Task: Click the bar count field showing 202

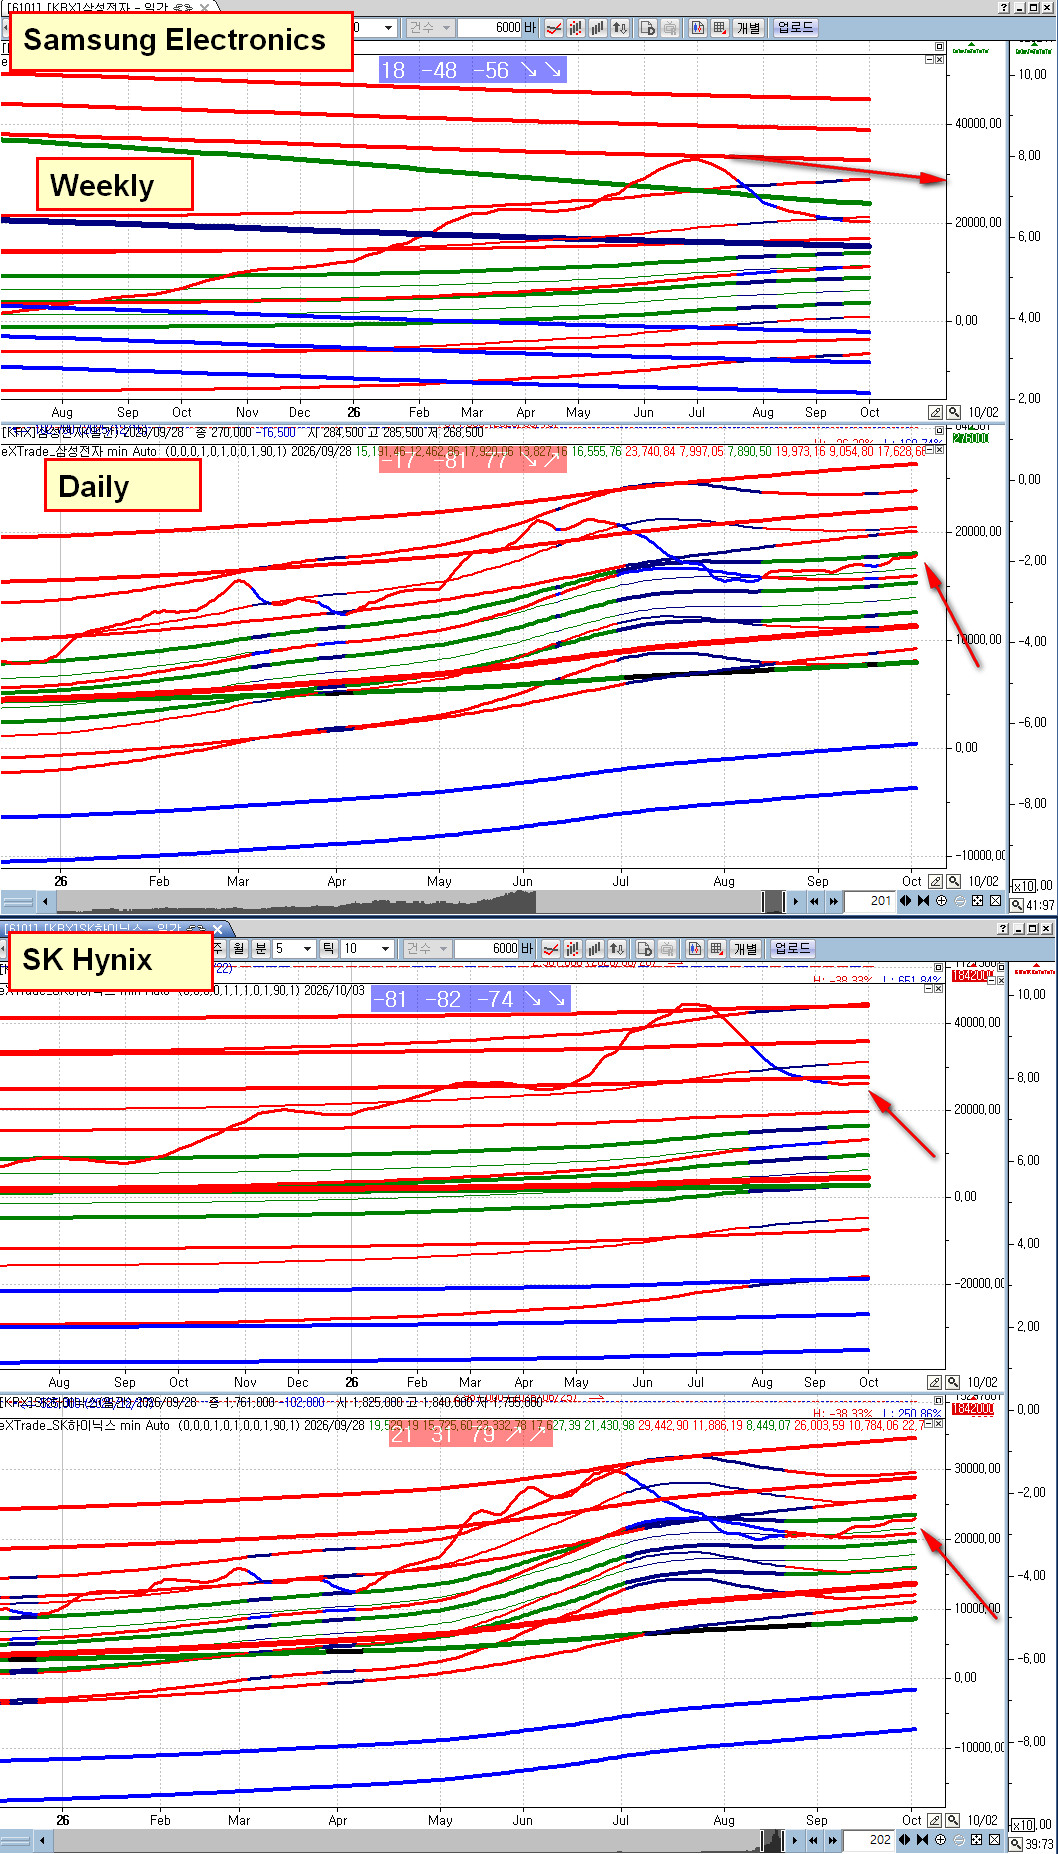Action: coord(868,1840)
